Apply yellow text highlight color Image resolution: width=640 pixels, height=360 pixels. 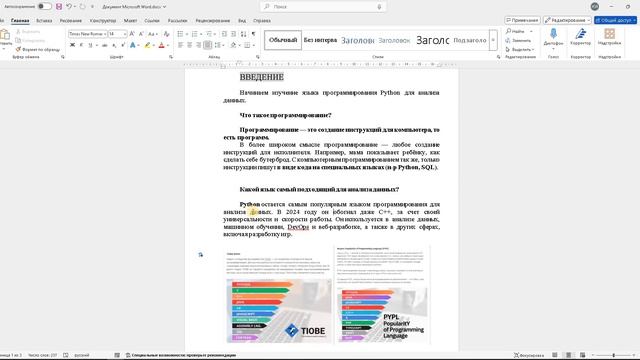[147, 45]
